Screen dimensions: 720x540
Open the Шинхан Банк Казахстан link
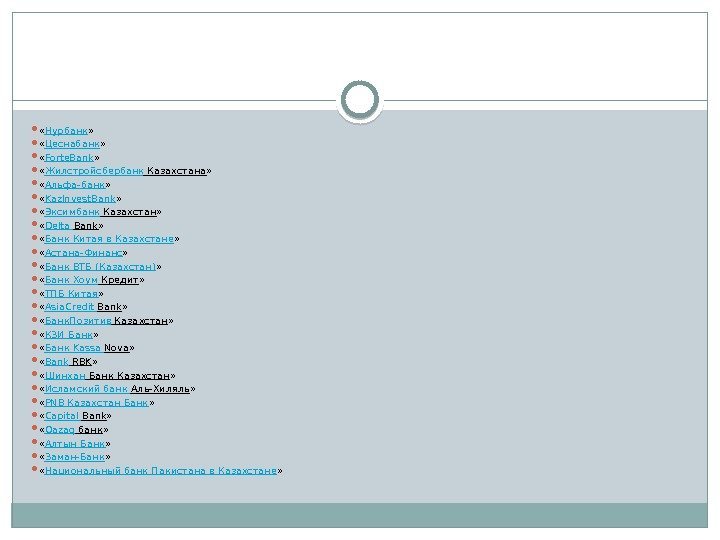(x=107, y=376)
